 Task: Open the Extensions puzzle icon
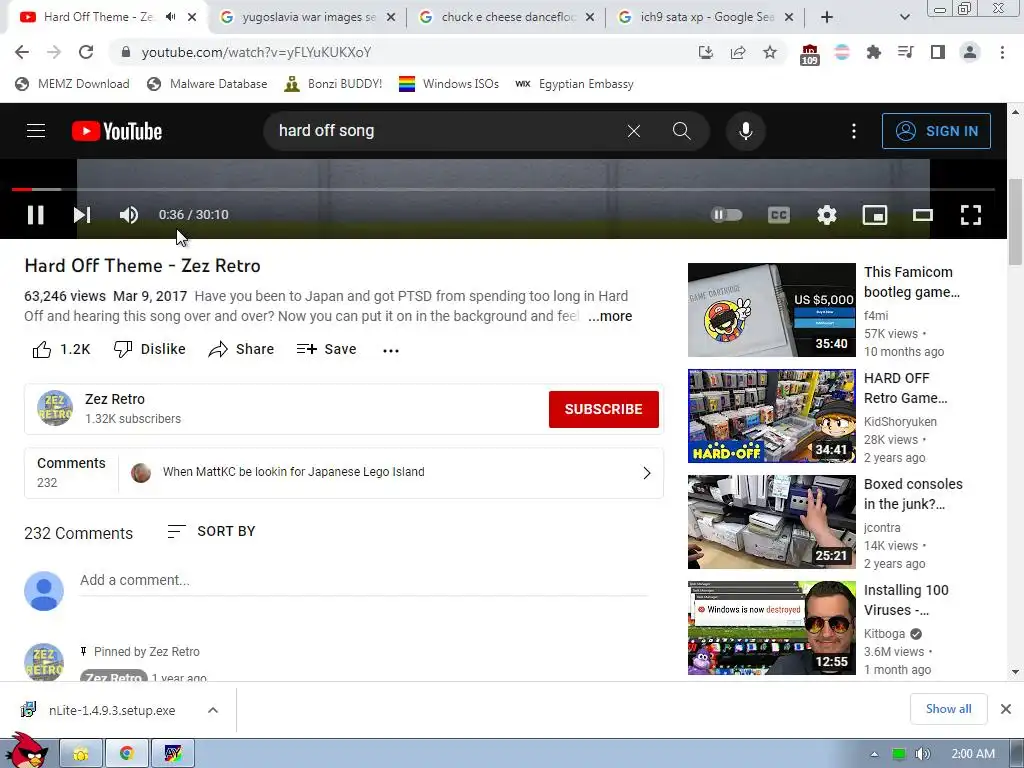click(873, 52)
